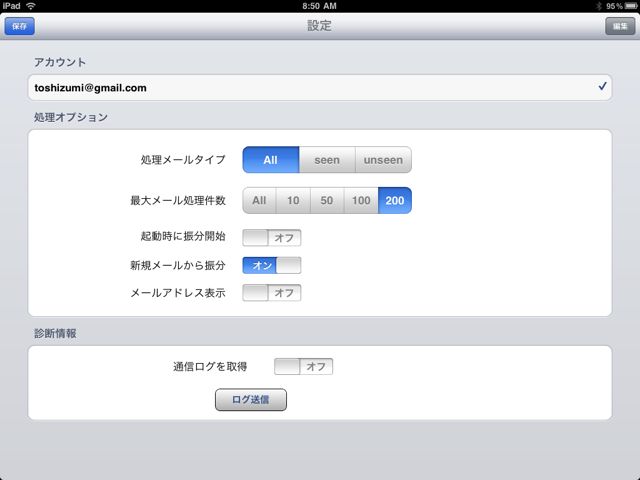
Task: Set 最大メール処理件数 to All
Action: [x=259, y=200]
